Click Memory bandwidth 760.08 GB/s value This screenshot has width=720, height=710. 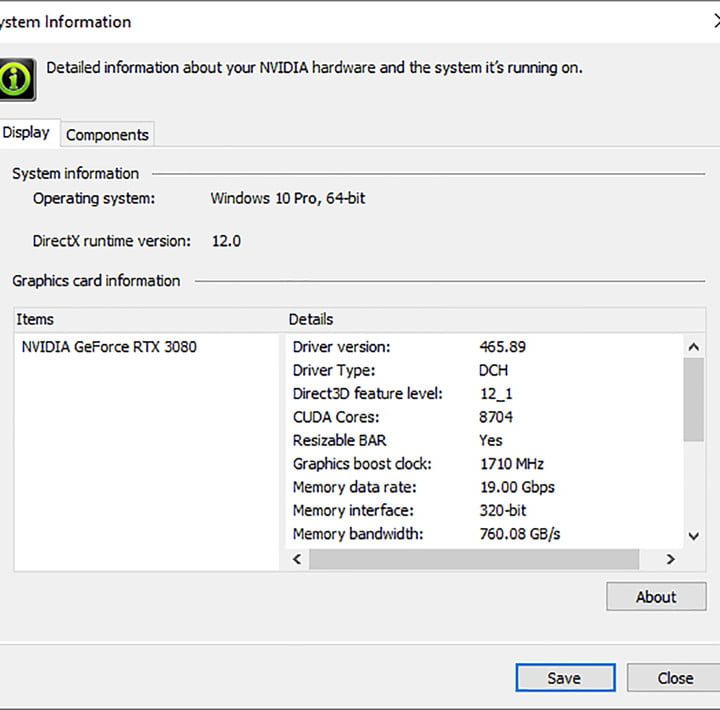tap(520, 534)
